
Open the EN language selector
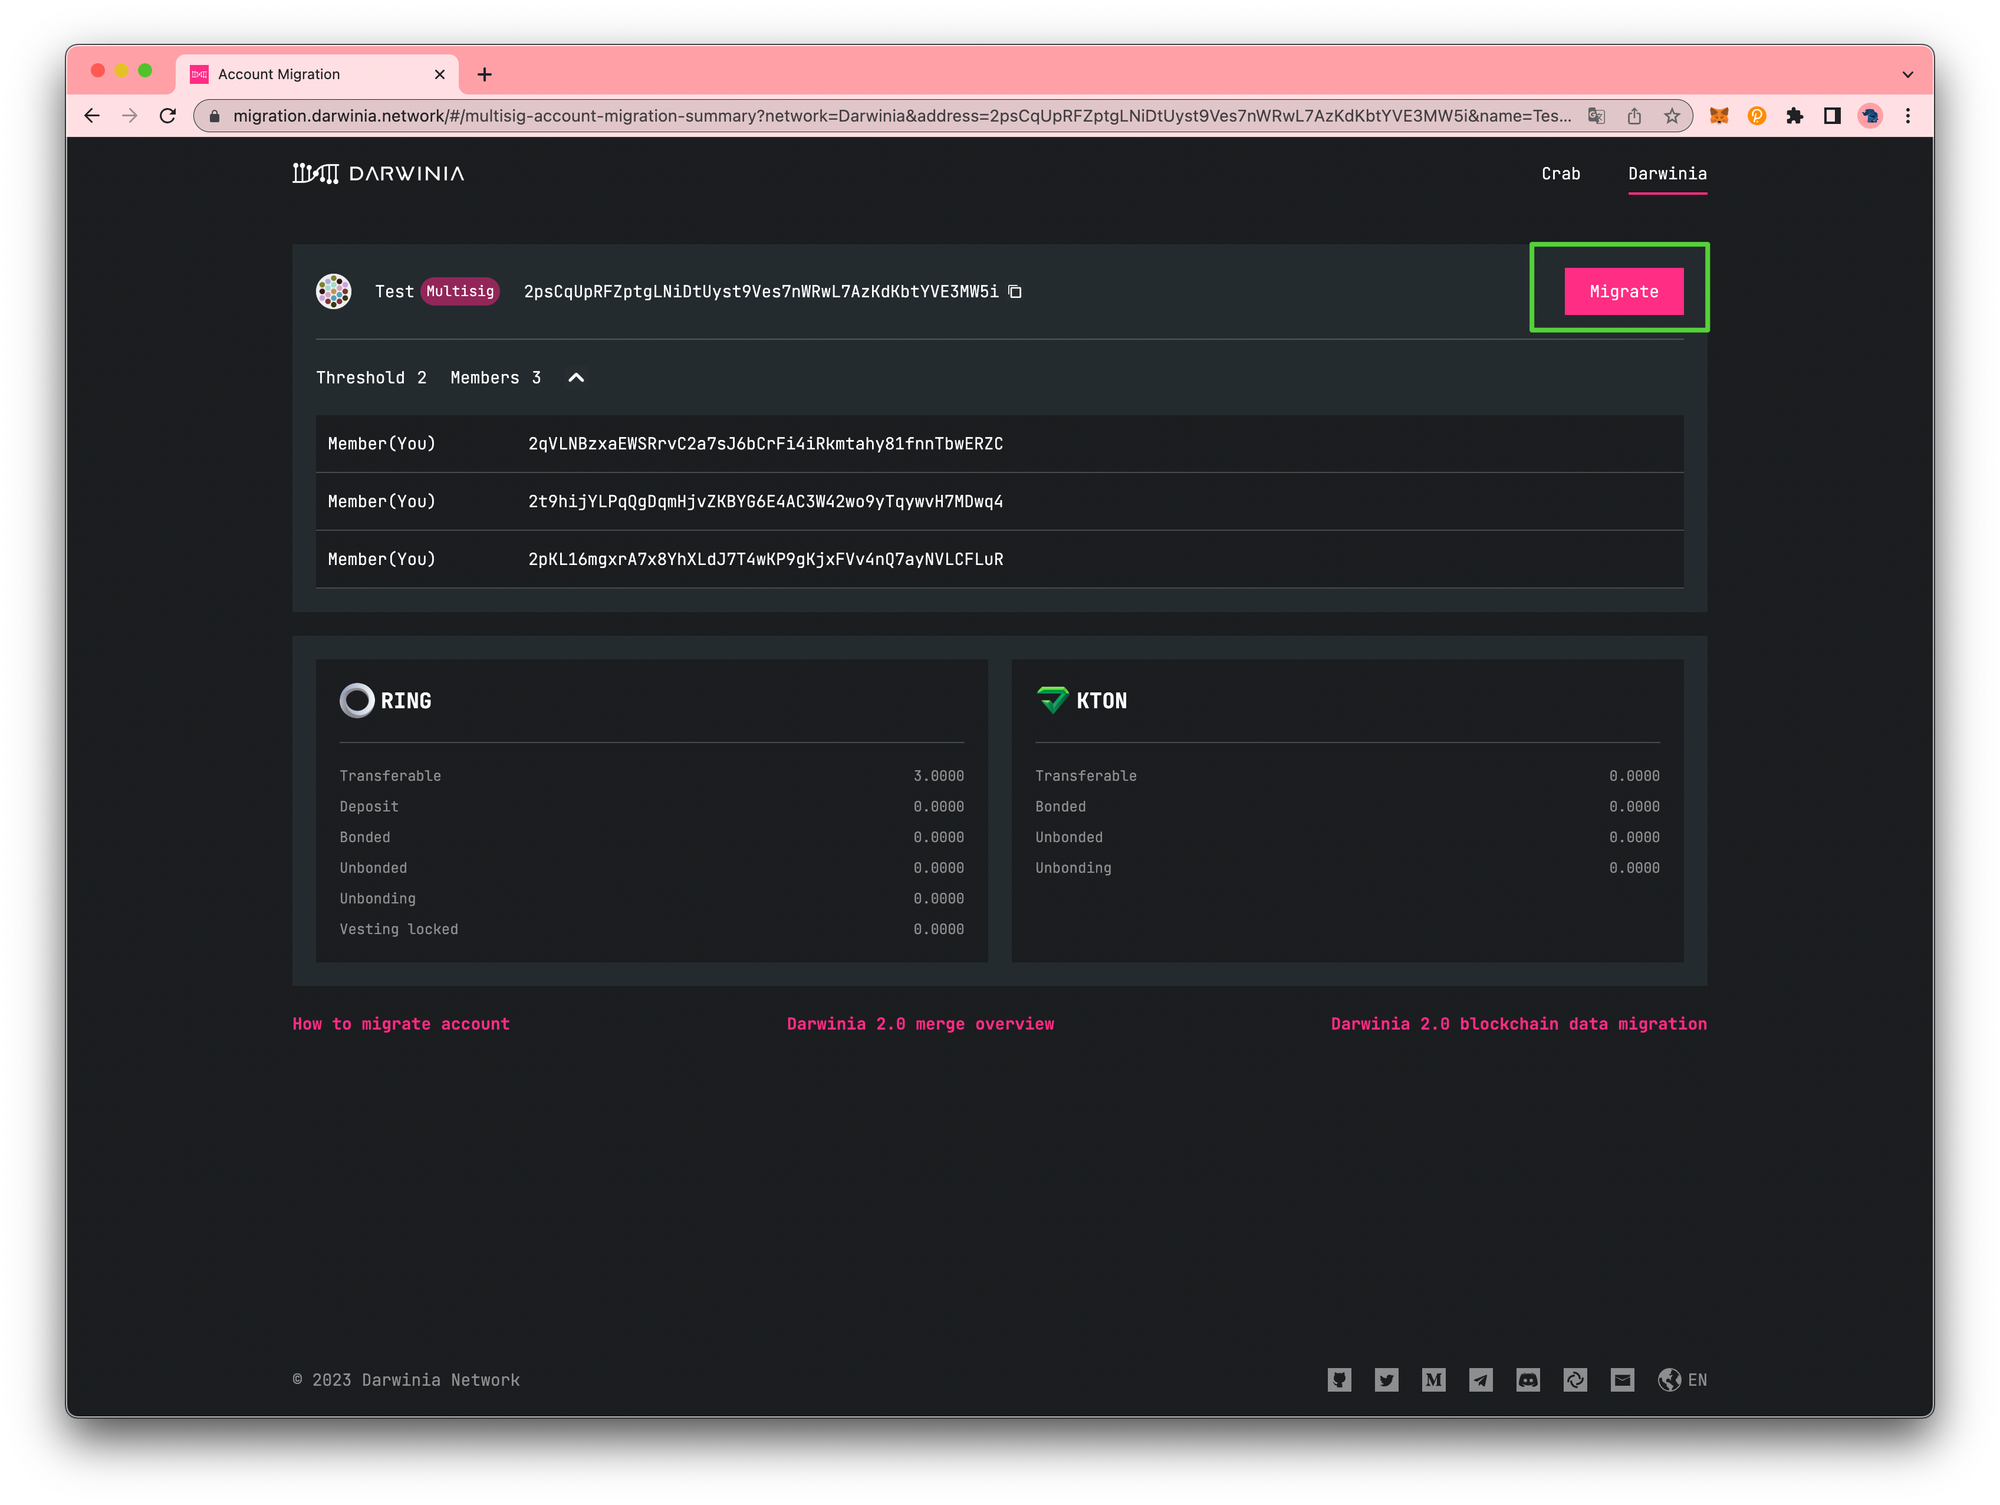1683,1380
